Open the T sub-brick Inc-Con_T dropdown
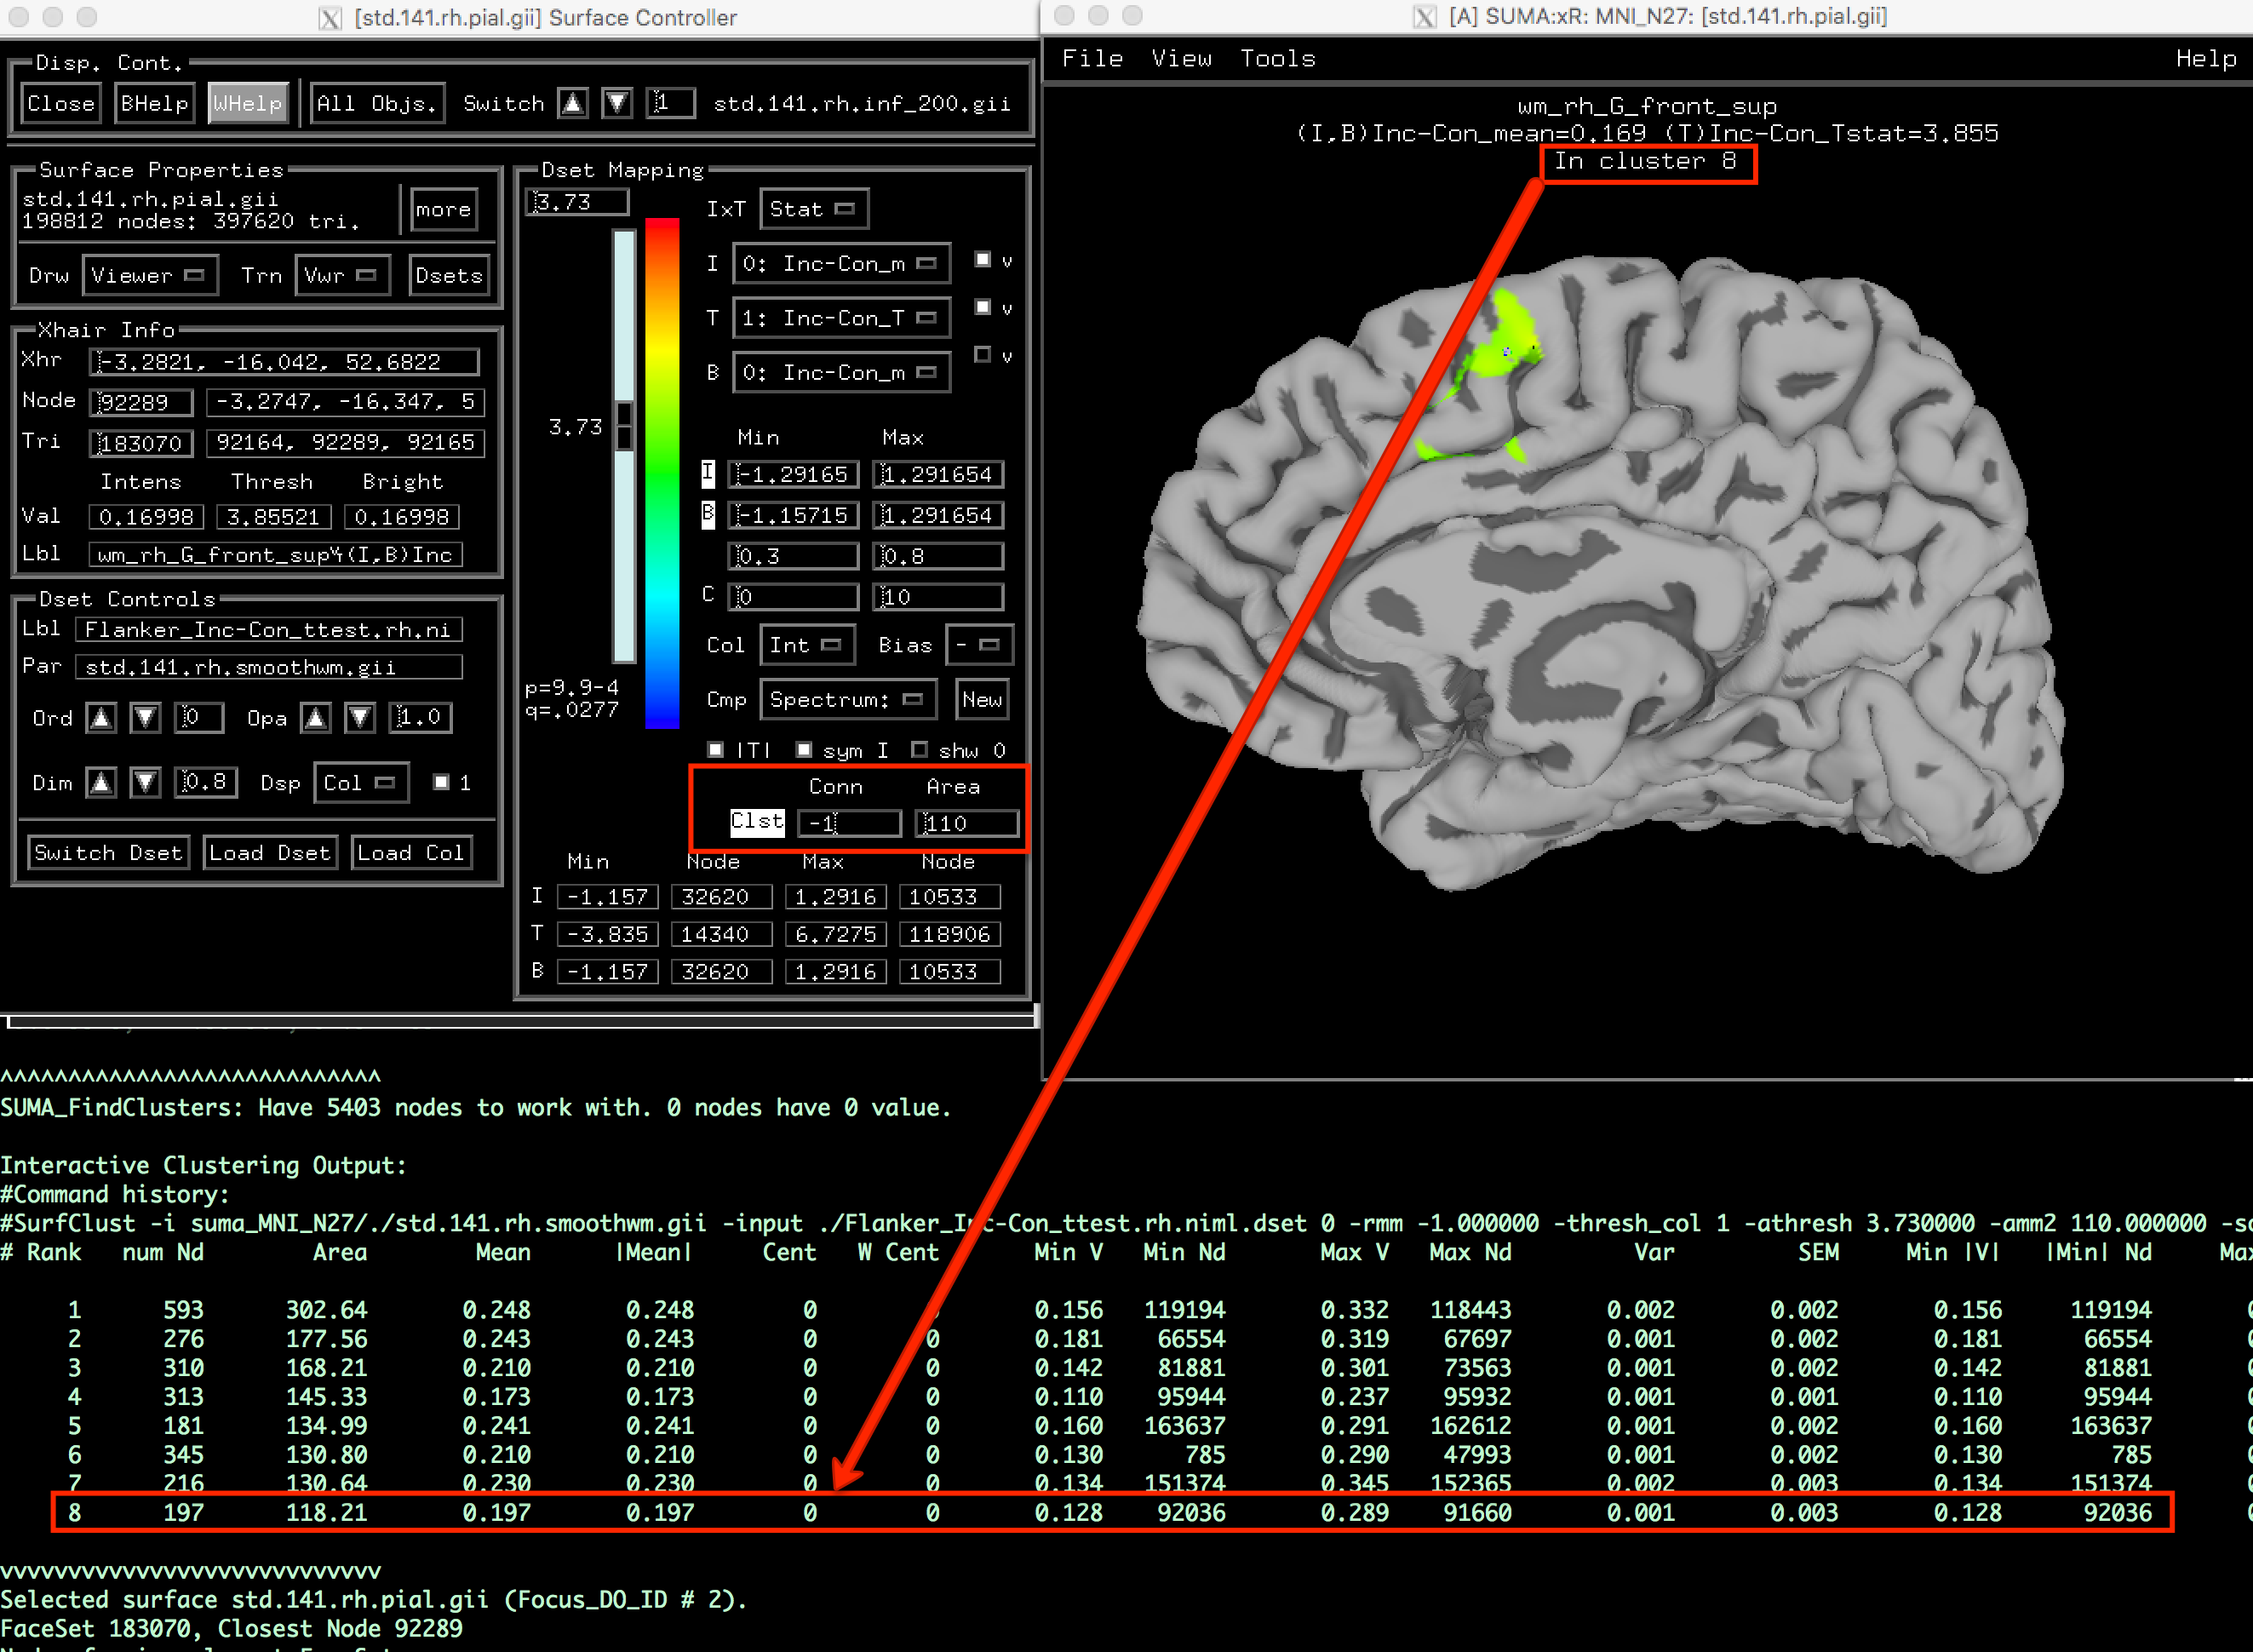 tap(841, 318)
